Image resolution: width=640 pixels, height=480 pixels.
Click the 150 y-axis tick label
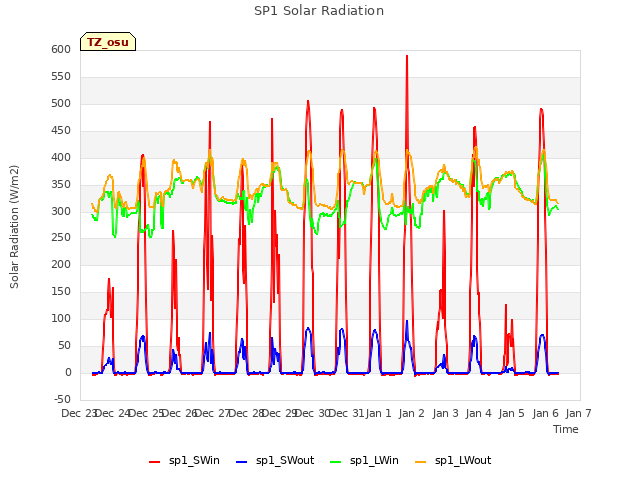point(61,291)
